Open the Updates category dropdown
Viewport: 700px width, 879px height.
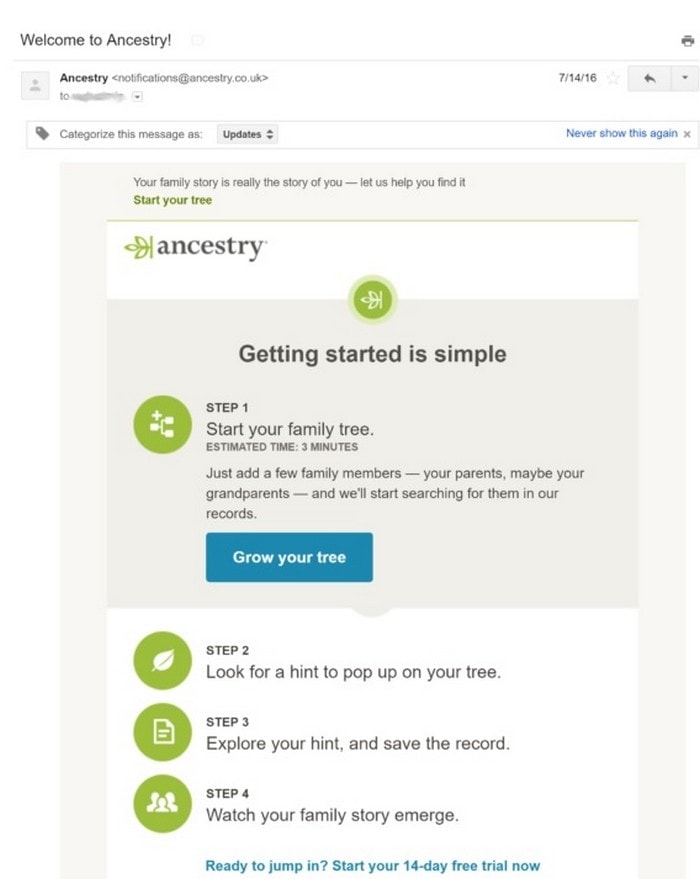(x=248, y=135)
